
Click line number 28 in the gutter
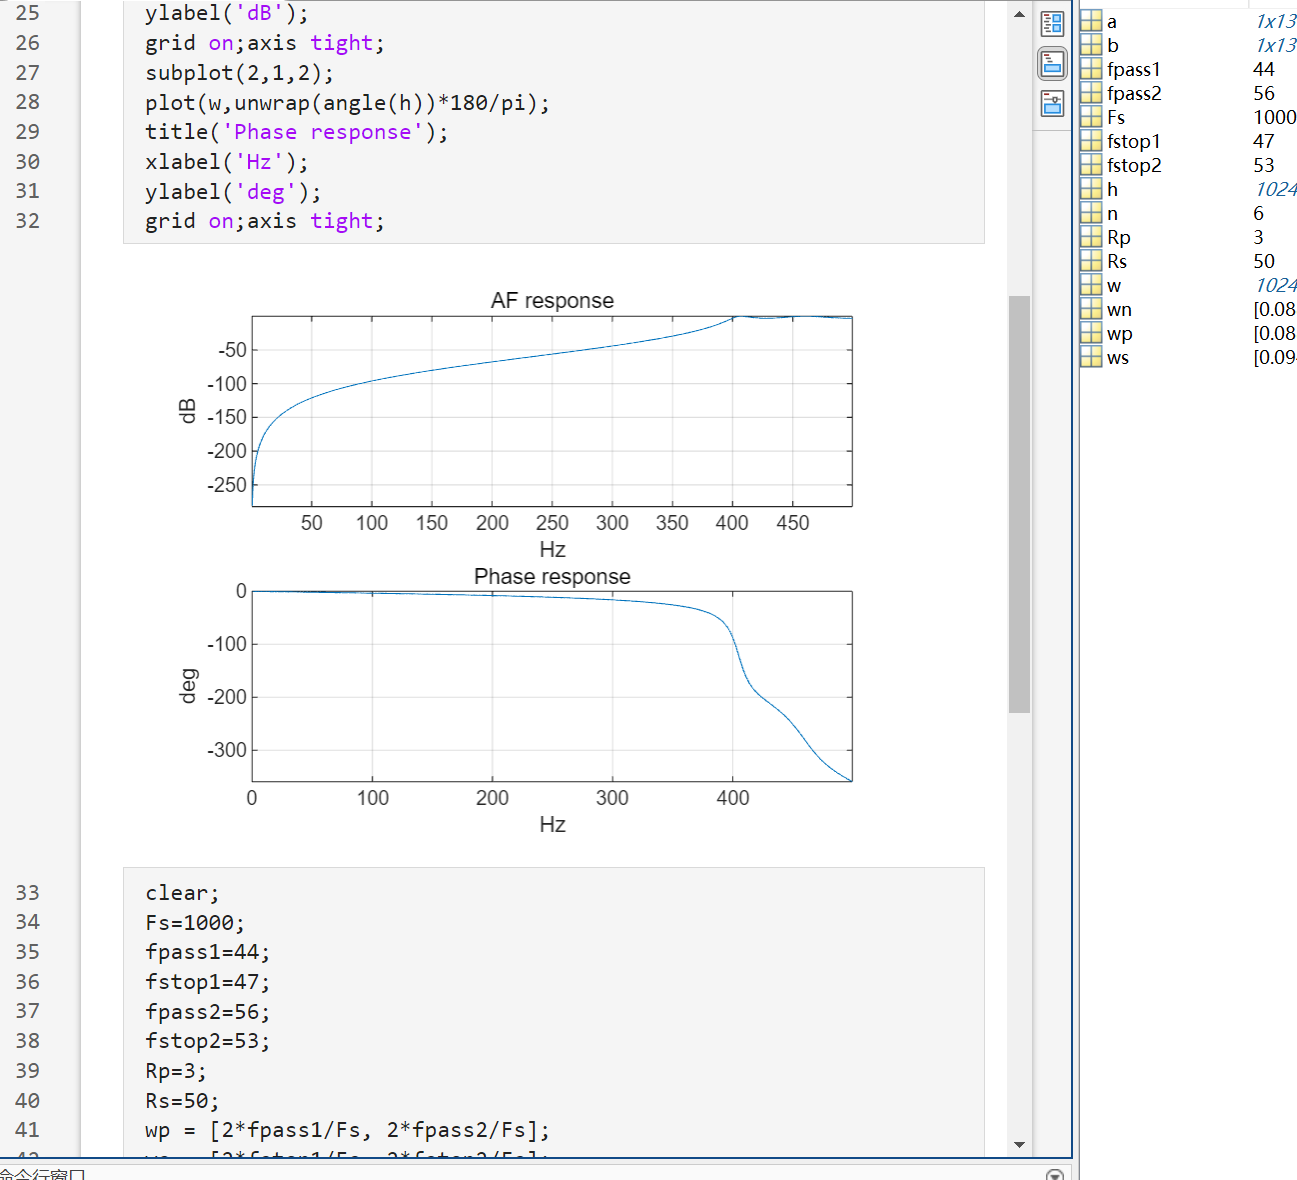28,102
